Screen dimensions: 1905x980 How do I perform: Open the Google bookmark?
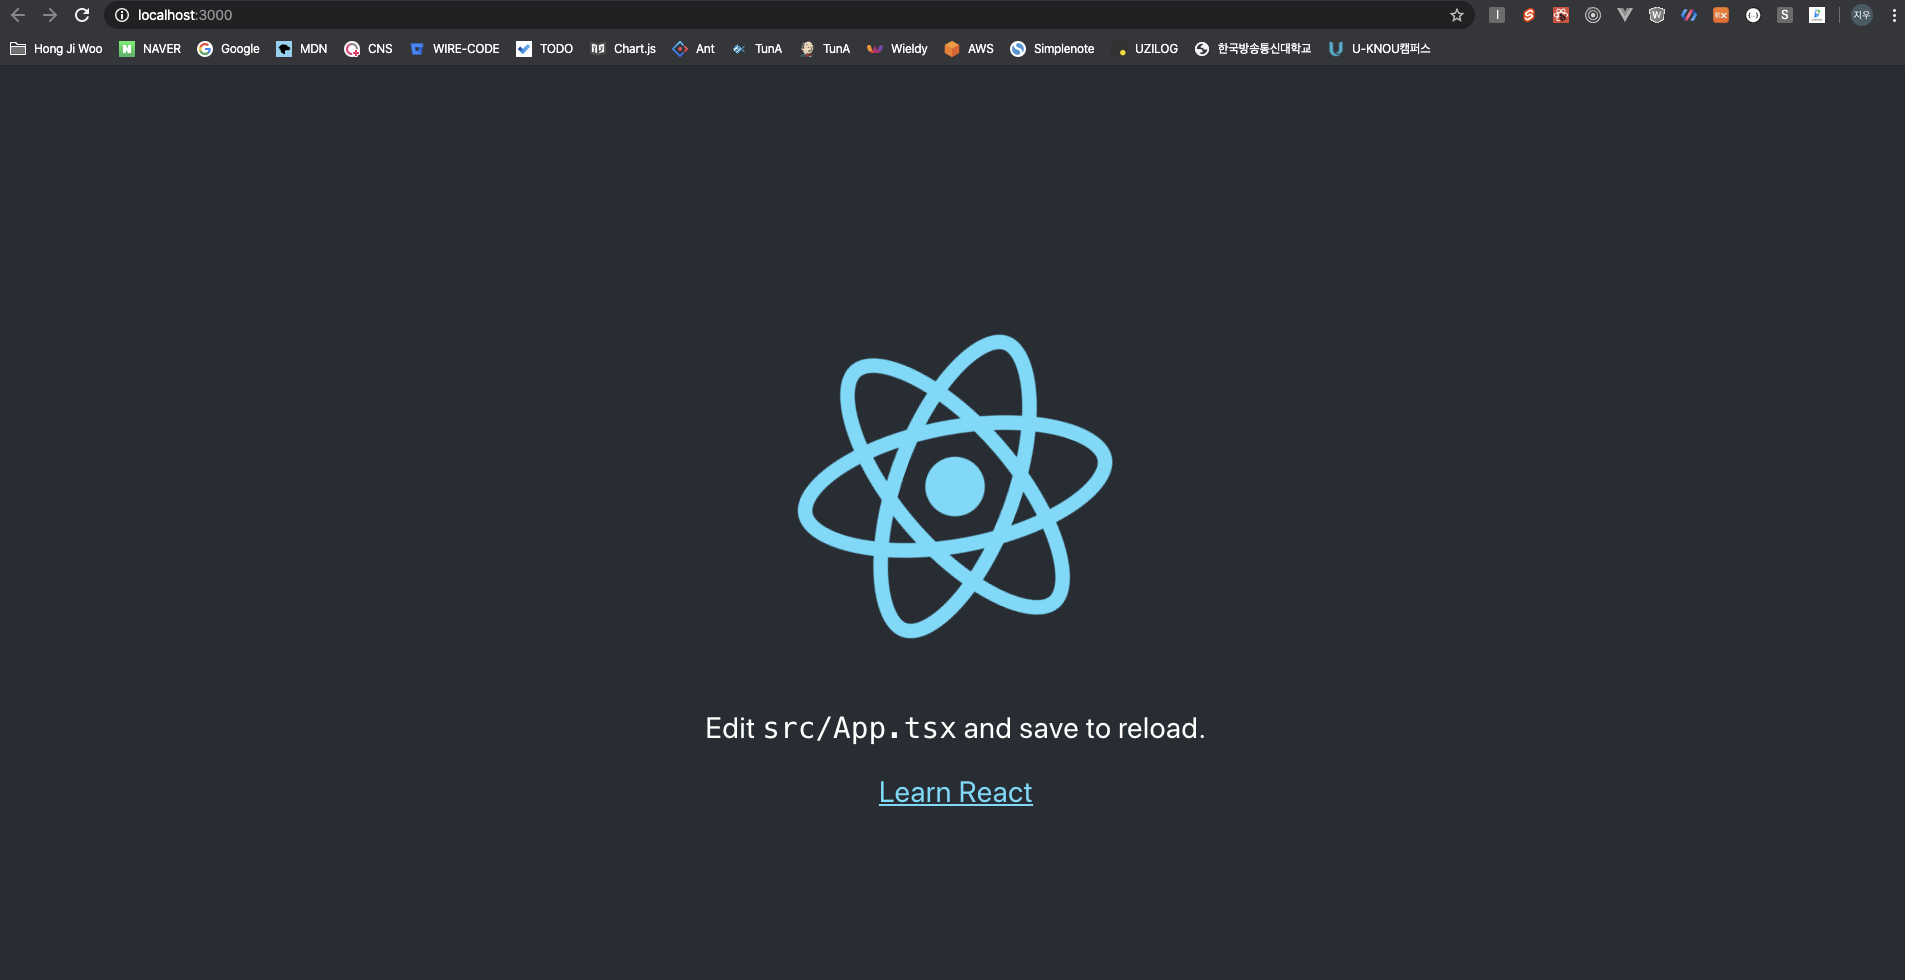click(x=228, y=49)
